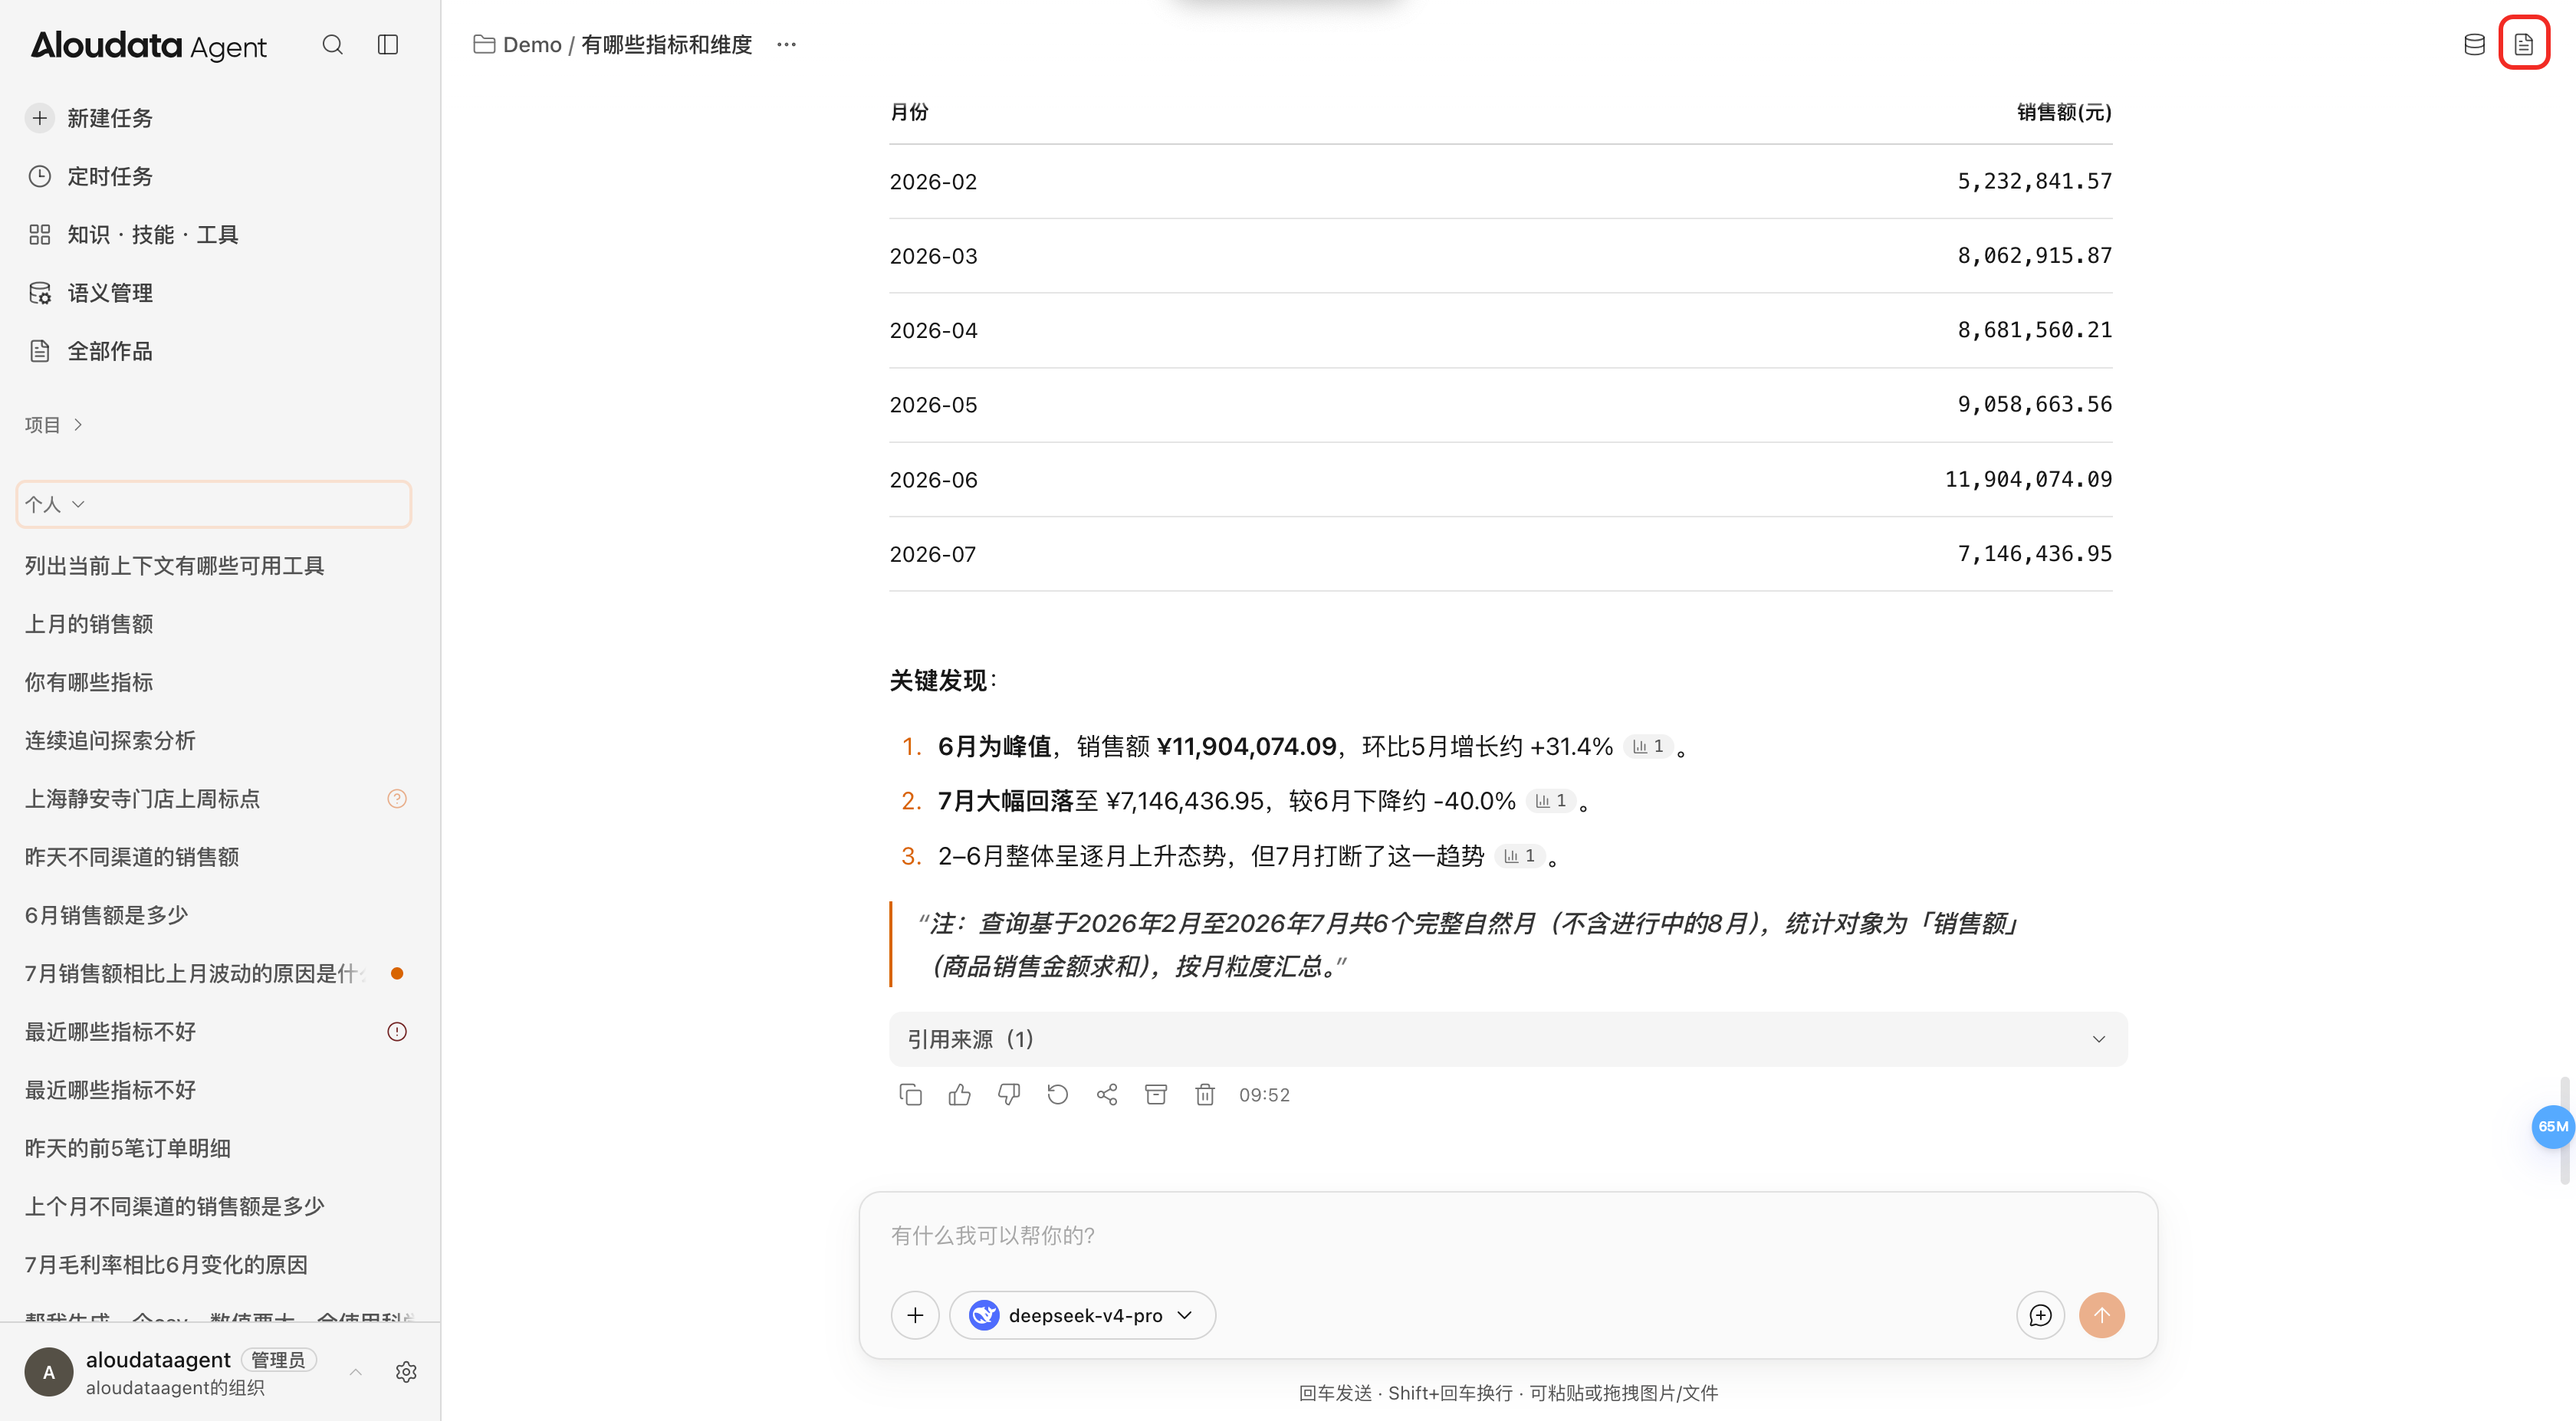Open the deepseek-v4-pro model dropdown
Image resolution: width=2576 pixels, height=1421 pixels.
1082,1314
